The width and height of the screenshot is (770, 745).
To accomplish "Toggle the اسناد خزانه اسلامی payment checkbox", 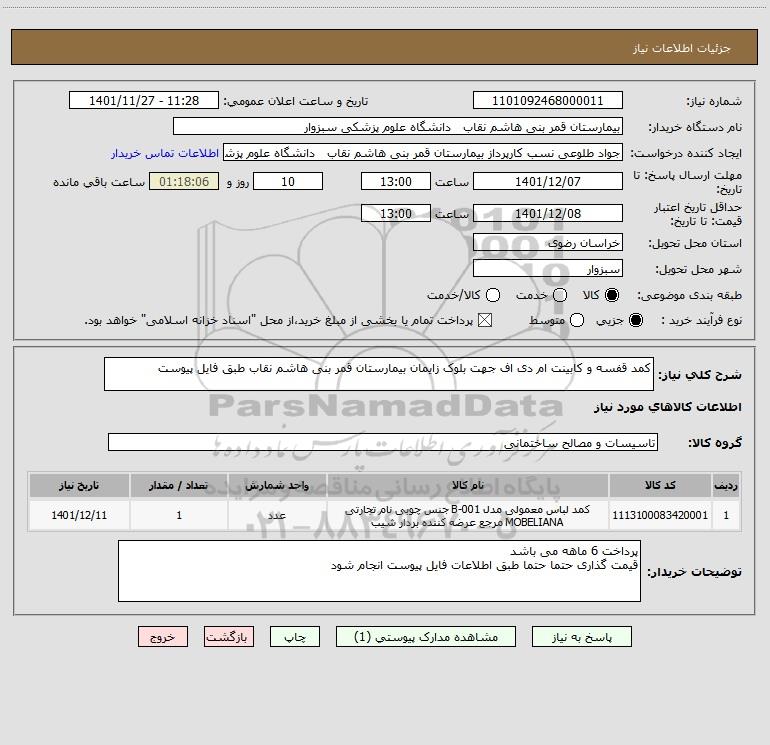I will (x=485, y=321).
